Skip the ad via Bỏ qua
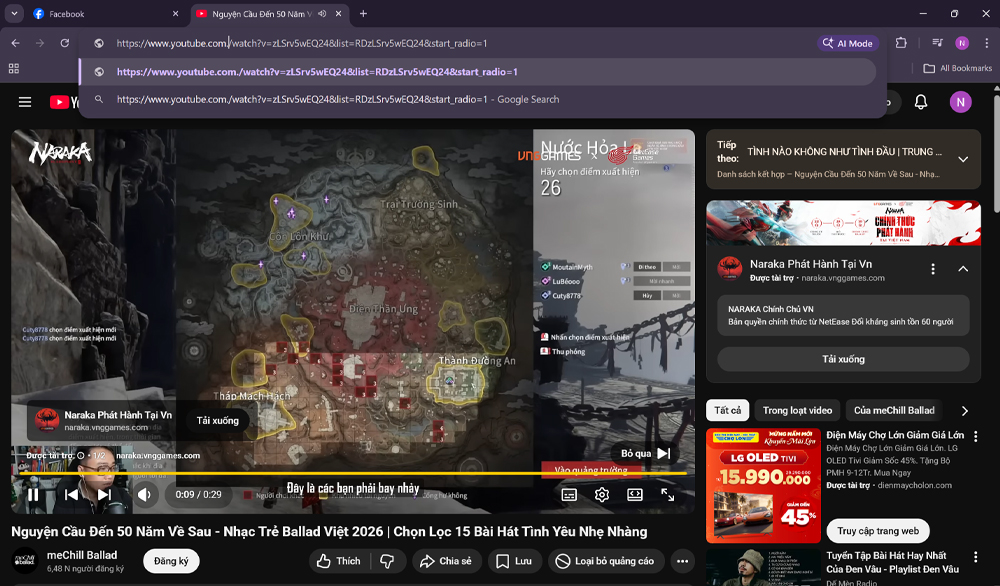This screenshot has width=1000, height=586. 644,453
